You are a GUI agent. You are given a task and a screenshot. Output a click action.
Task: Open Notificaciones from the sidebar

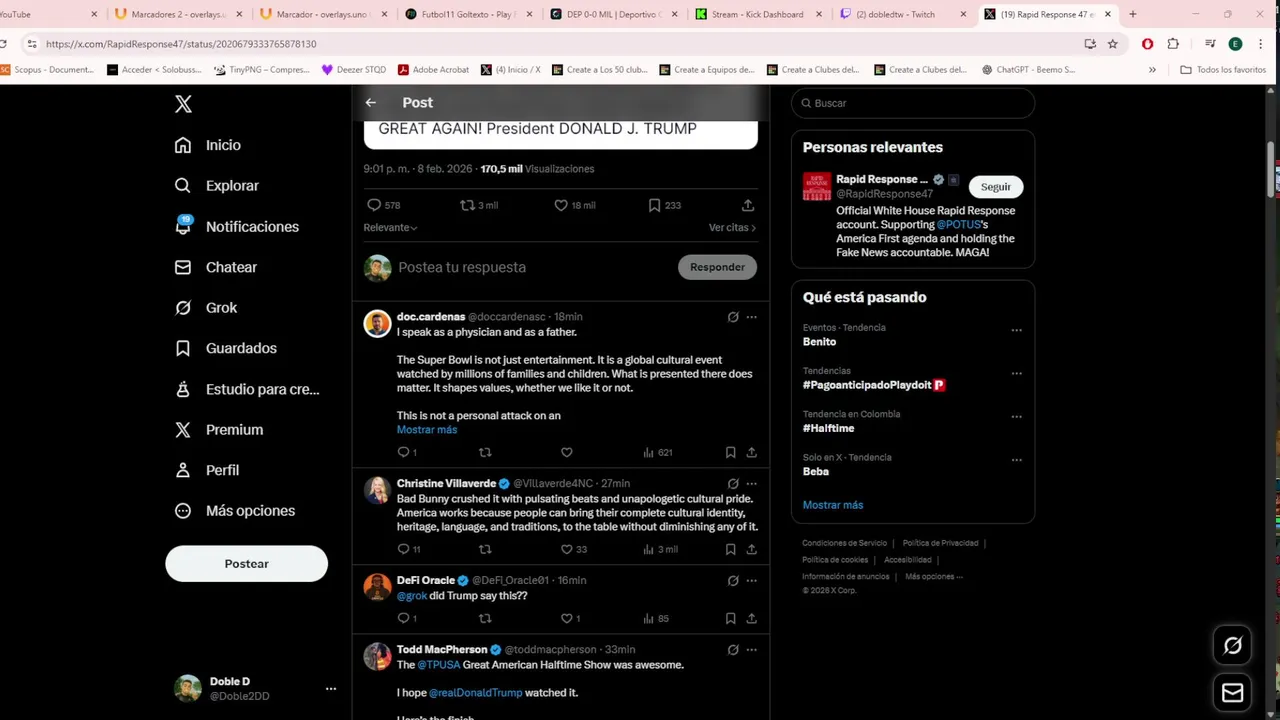[x=237, y=227]
